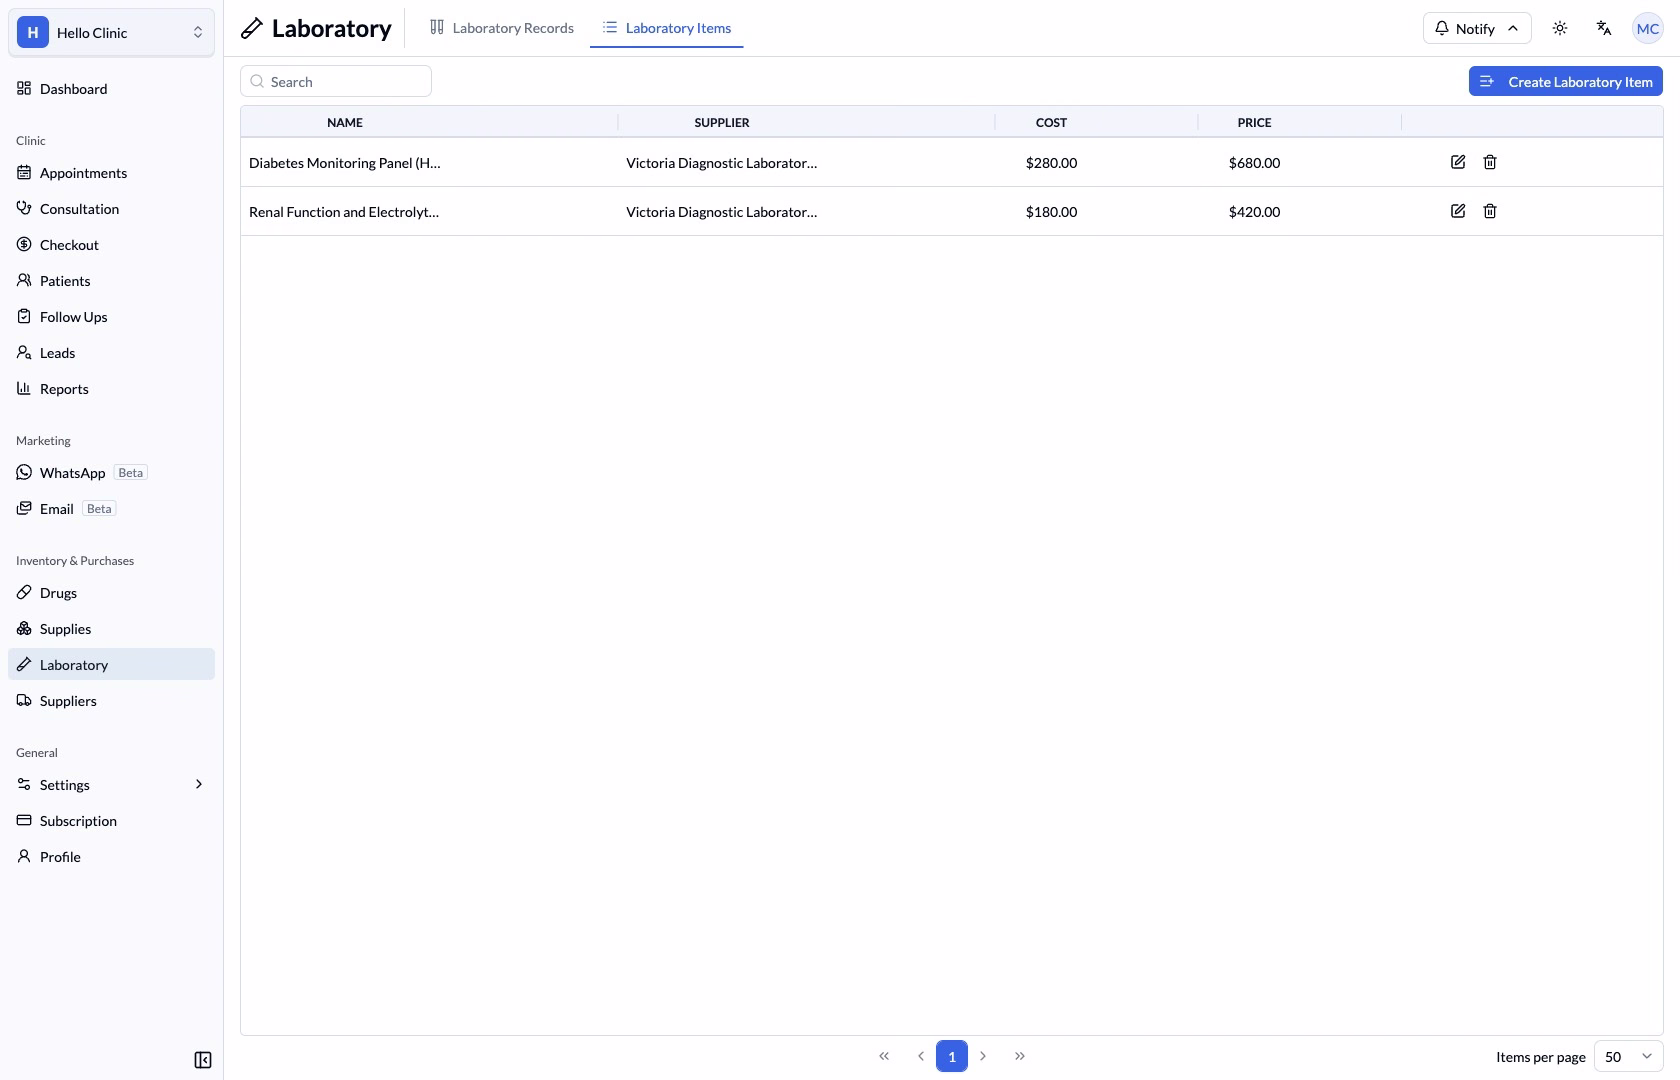Click the $420.00 price cell
Image resolution: width=1680 pixels, height=1080 pixels.
(1254, 211)
